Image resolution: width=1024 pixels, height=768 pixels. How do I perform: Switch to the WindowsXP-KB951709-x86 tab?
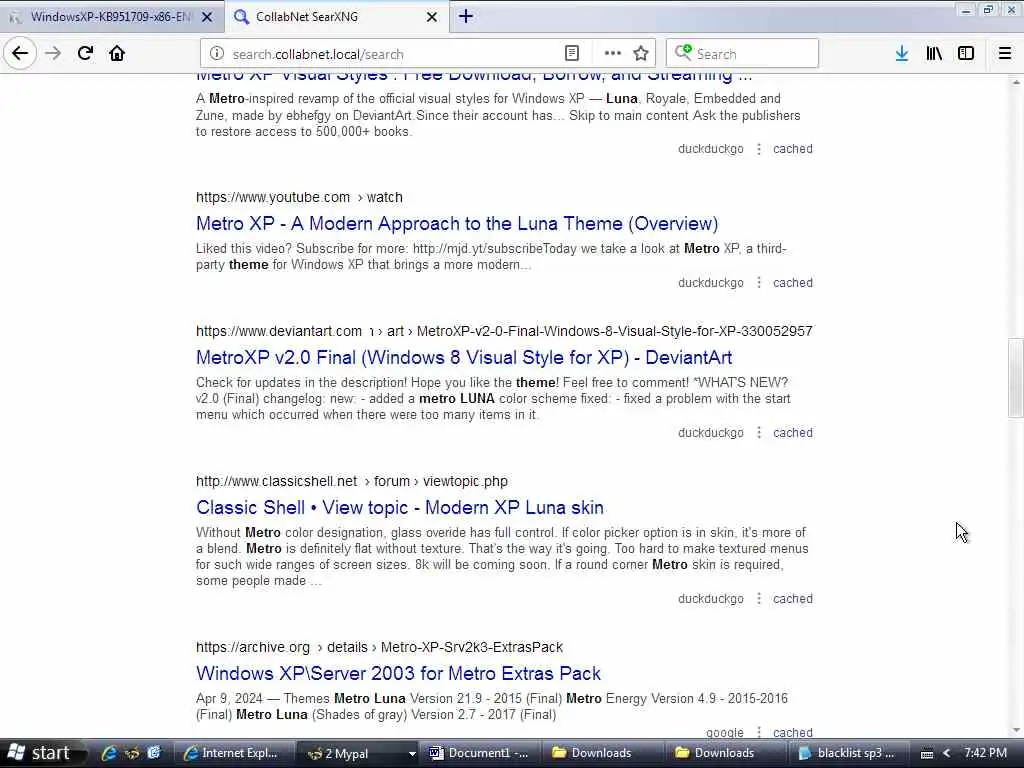point(111,17)
